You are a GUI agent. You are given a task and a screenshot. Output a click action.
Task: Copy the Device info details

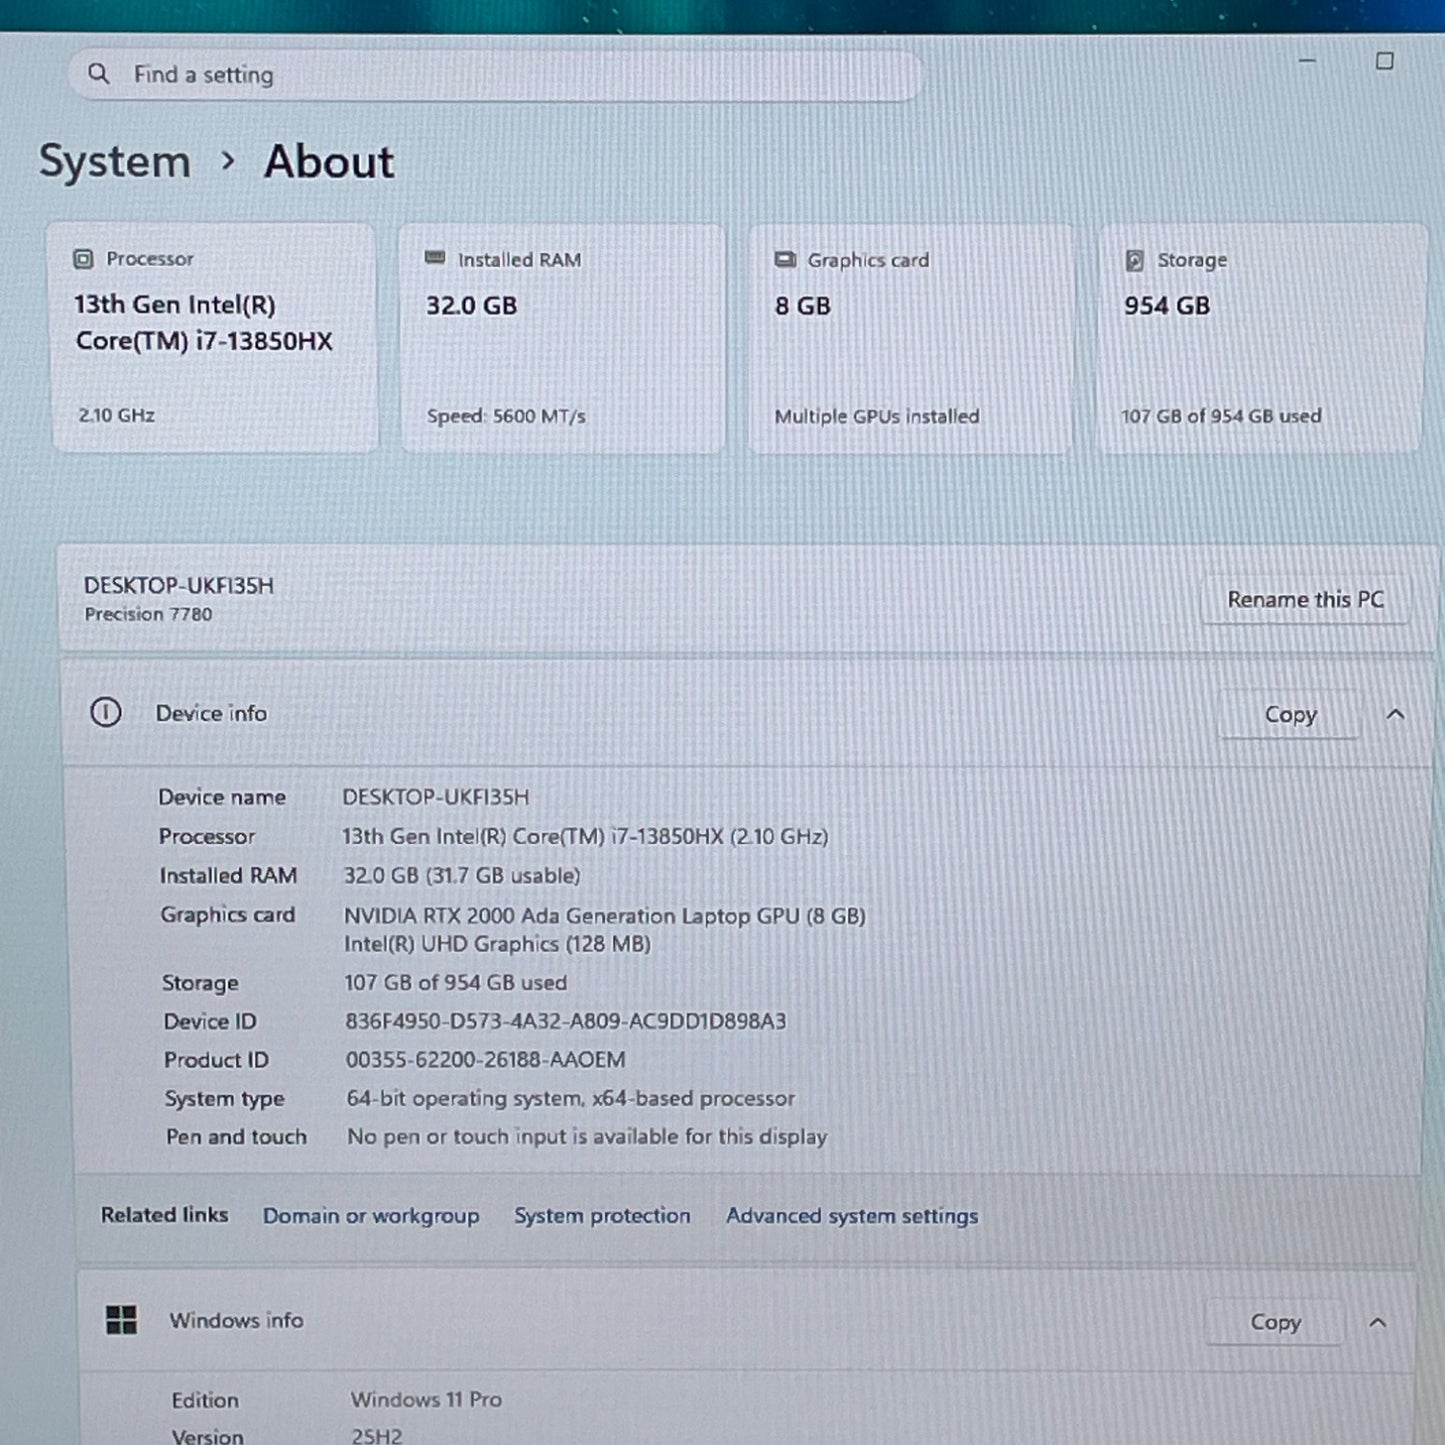(1290, 715)
